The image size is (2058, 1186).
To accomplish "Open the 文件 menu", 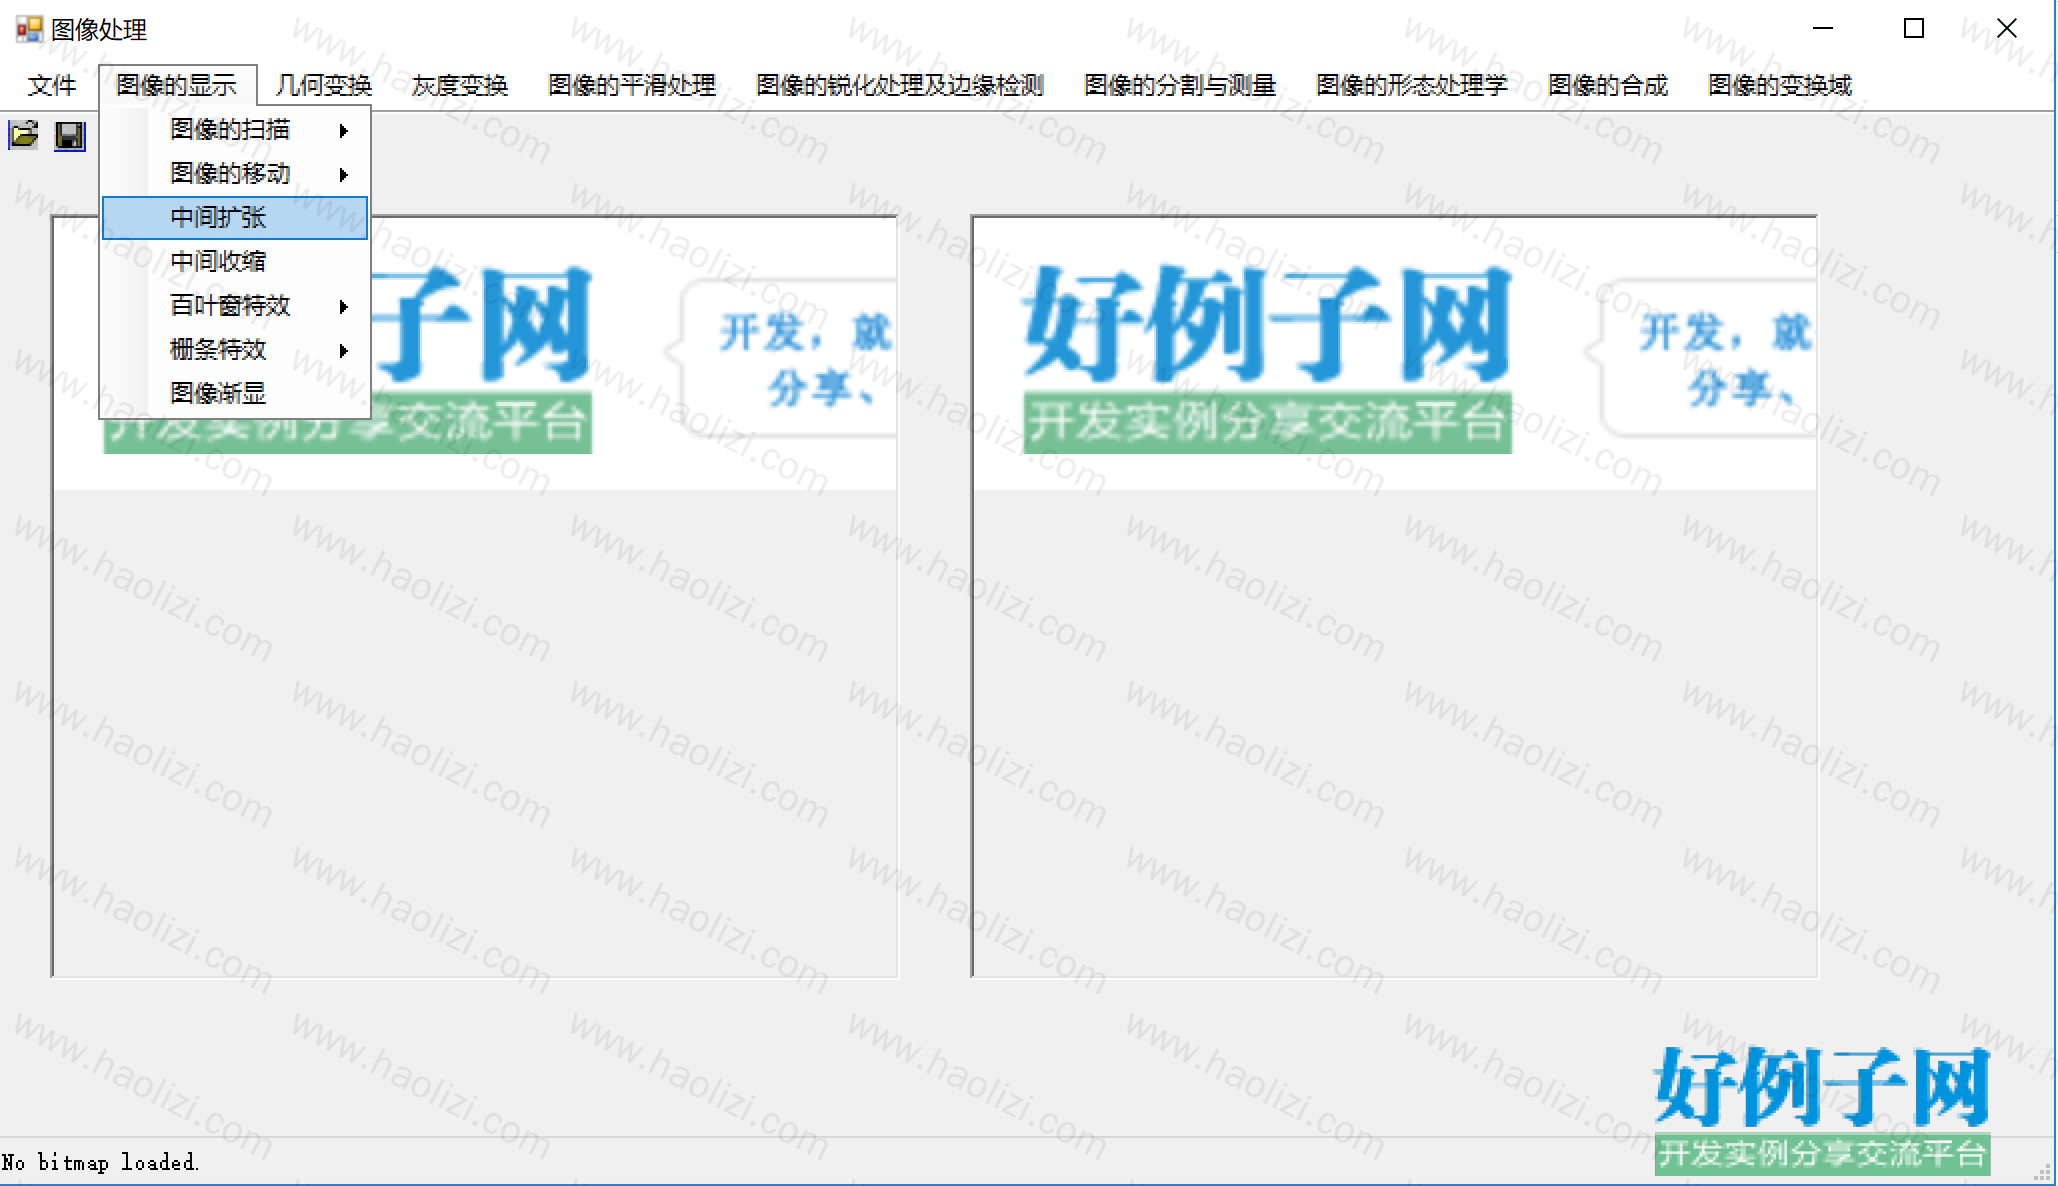I will tap(52, 86).
